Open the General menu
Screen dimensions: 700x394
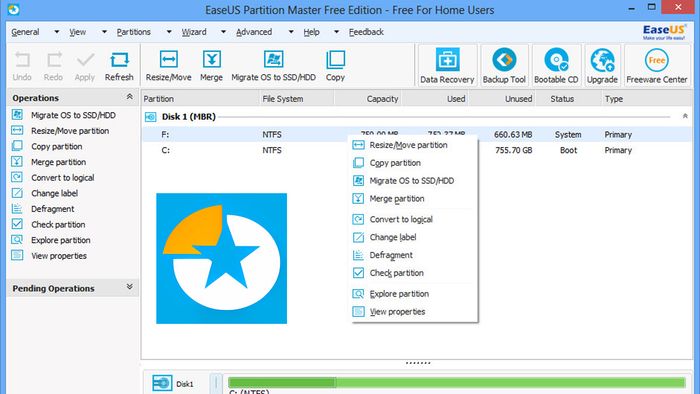[25, 32]
